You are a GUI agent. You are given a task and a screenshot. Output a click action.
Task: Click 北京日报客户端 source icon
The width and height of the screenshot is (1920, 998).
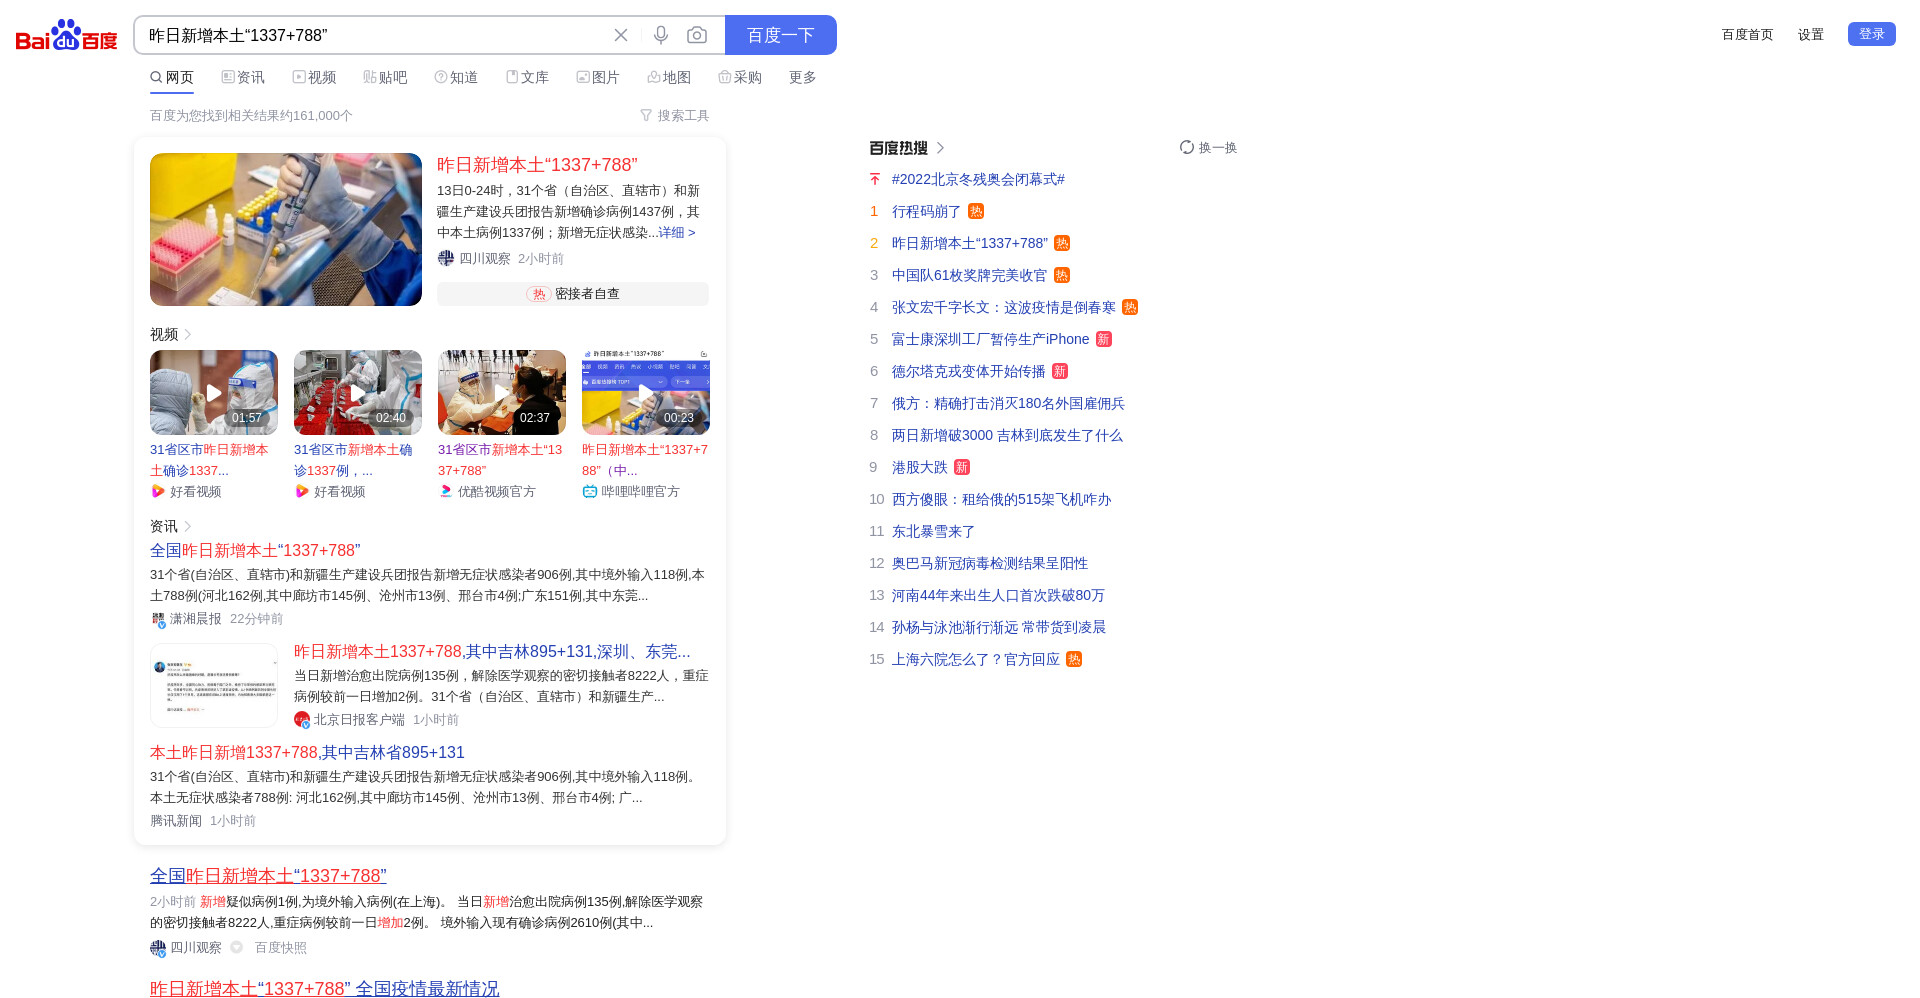pyautogui.click(x=302, y=719)
